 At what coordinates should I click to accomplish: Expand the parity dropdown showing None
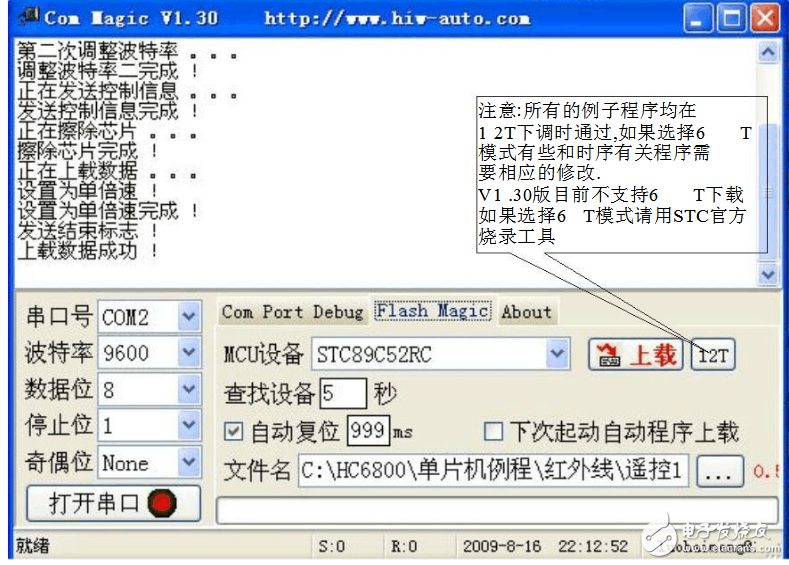pos(188,463)
